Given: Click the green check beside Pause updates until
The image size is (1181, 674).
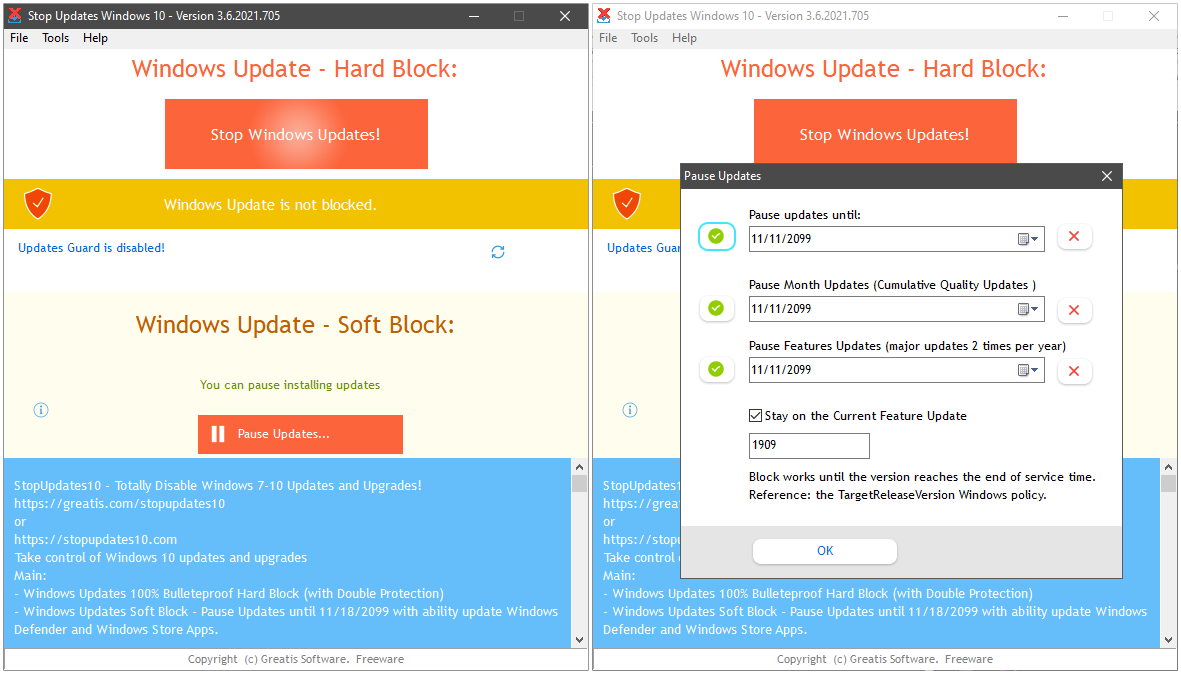Looking at the screenshot, I should click(x=716, y=236).
